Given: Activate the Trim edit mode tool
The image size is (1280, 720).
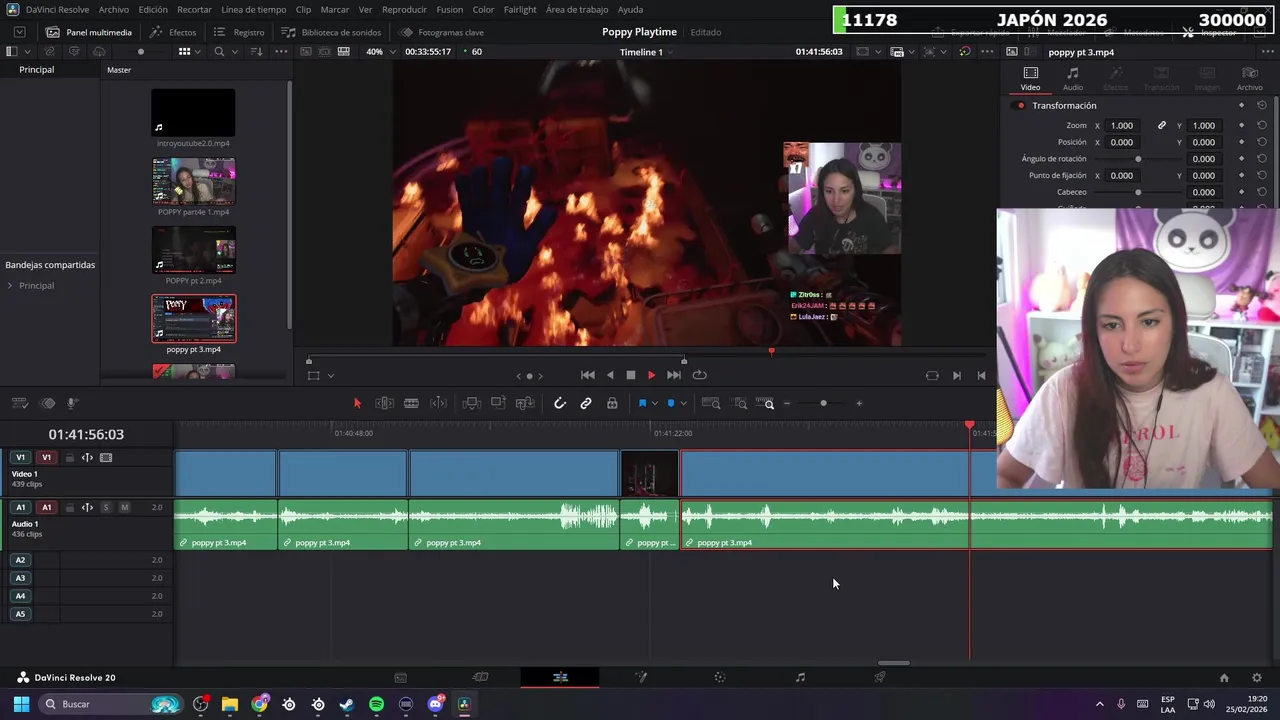Looking at the screenshot, I should 384,403.
